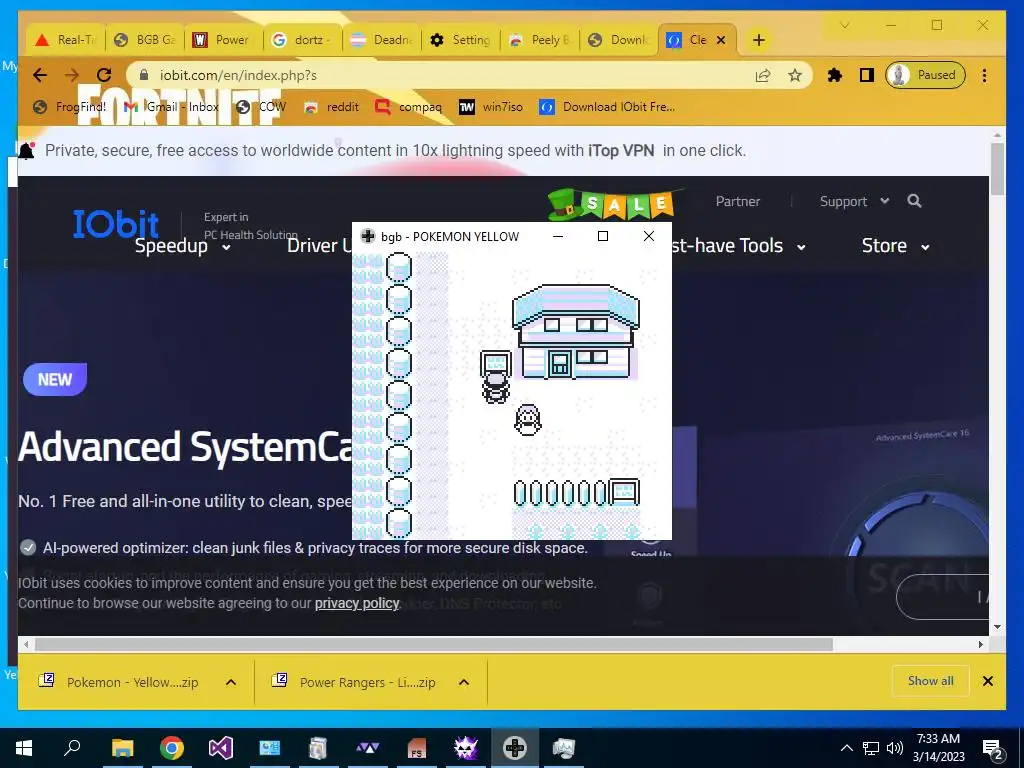
Task: Expand the Must-have Tools menu
Action: click(x=738, y=246)
